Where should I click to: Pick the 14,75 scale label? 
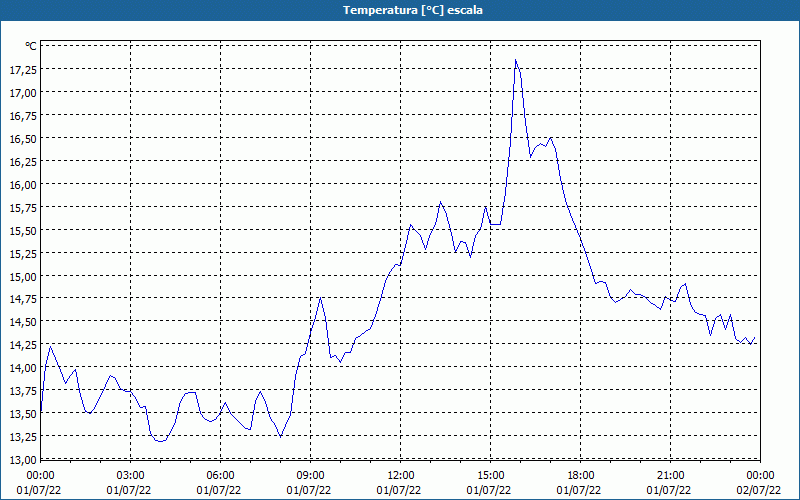[23, 299]
